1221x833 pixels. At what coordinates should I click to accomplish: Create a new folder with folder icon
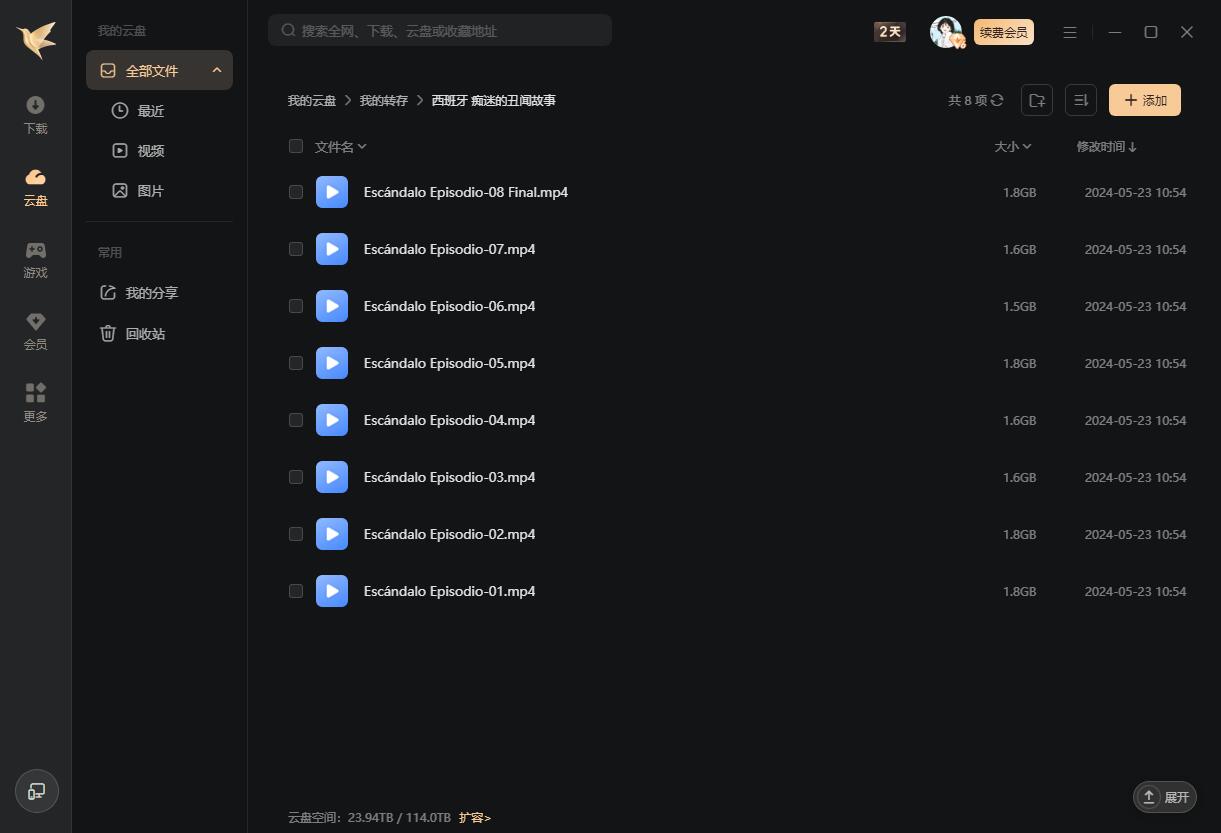click(x=1037, y=100)
